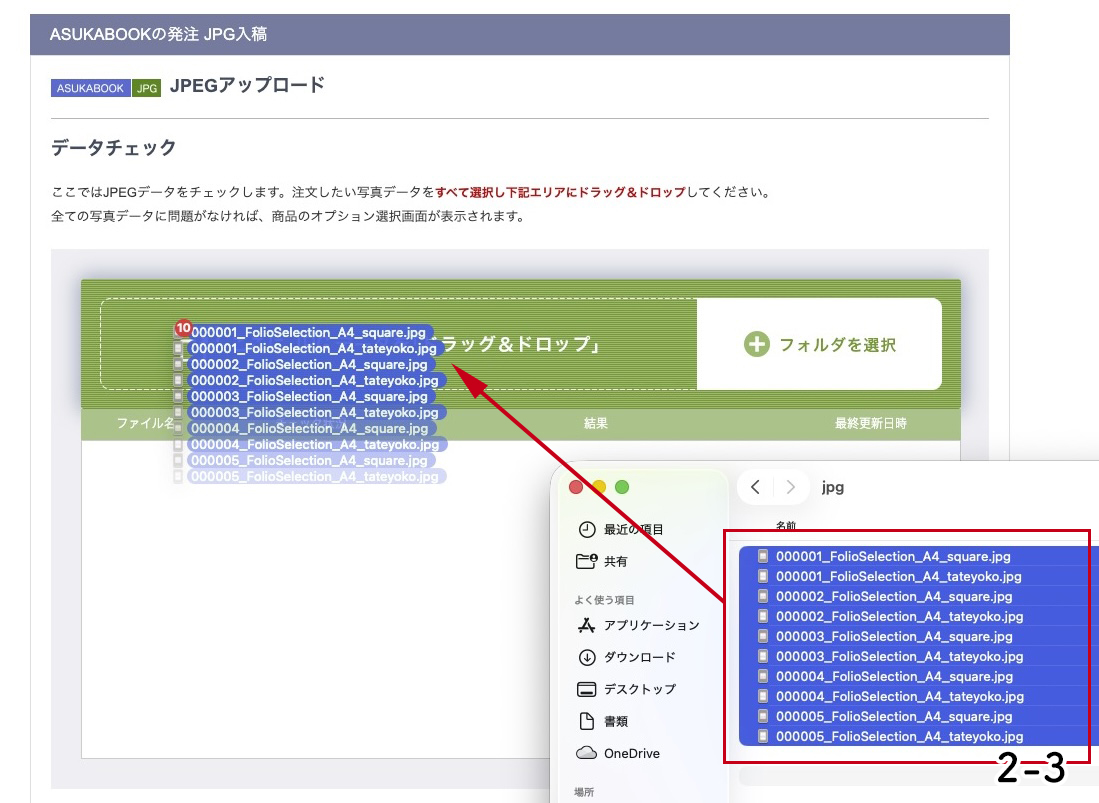Select file 000001_FolioSelection_A4_square.jpg in Finder list

(x=894, y=556)
